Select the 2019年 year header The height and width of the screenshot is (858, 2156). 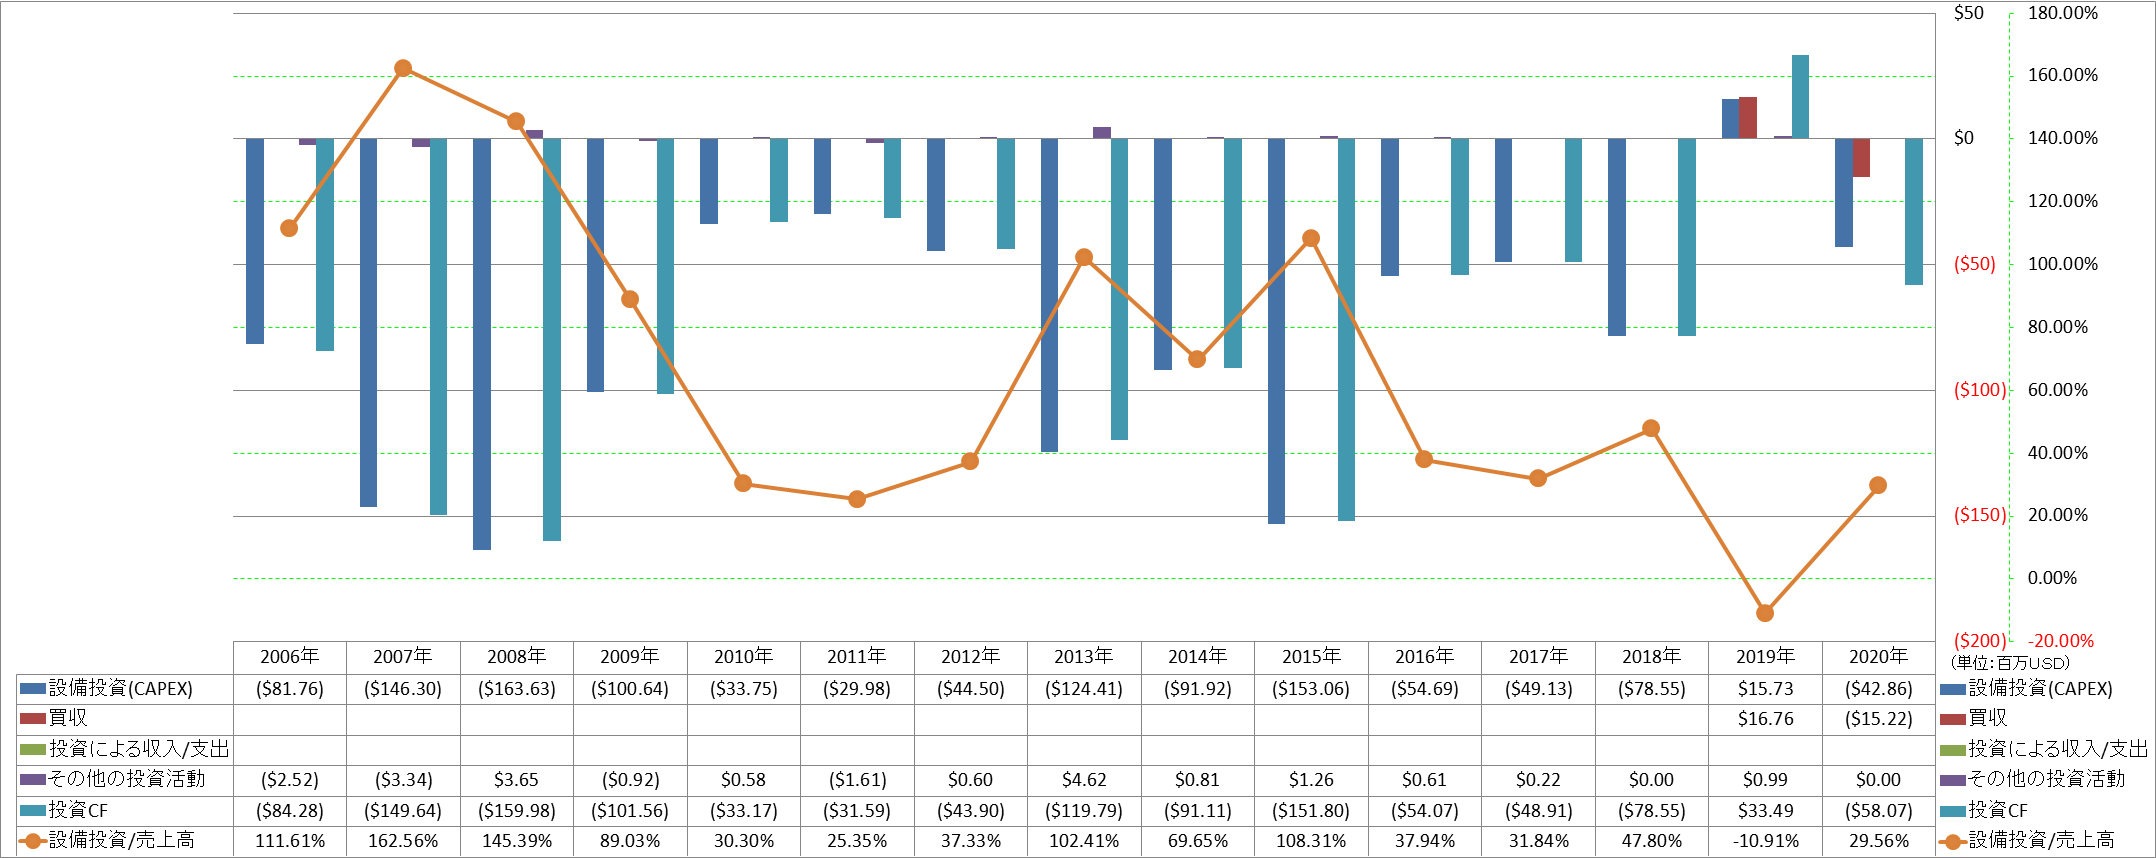(x=1765, y=657)
